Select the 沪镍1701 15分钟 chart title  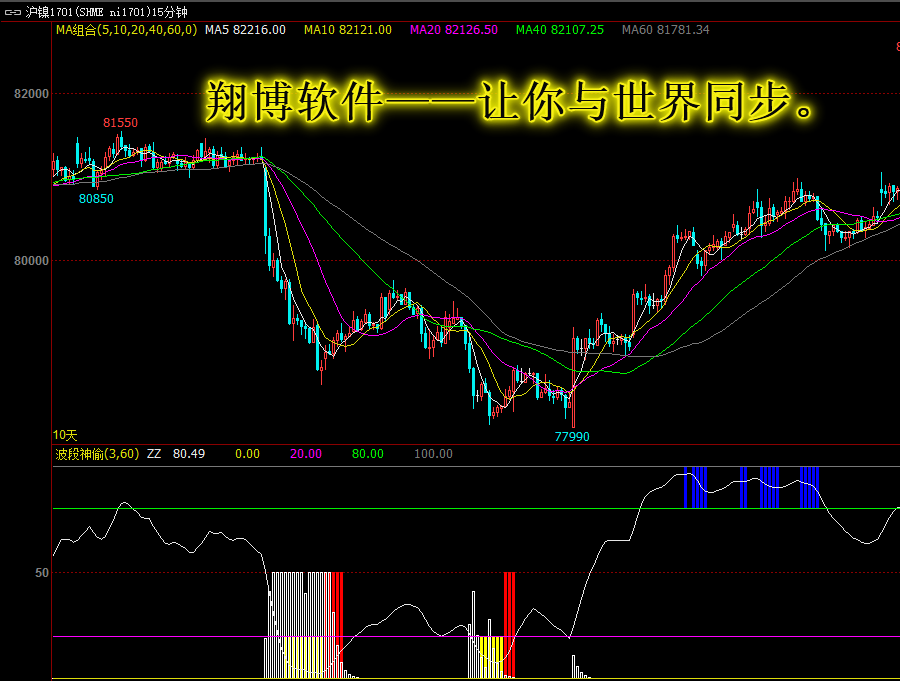coord(107,12)
